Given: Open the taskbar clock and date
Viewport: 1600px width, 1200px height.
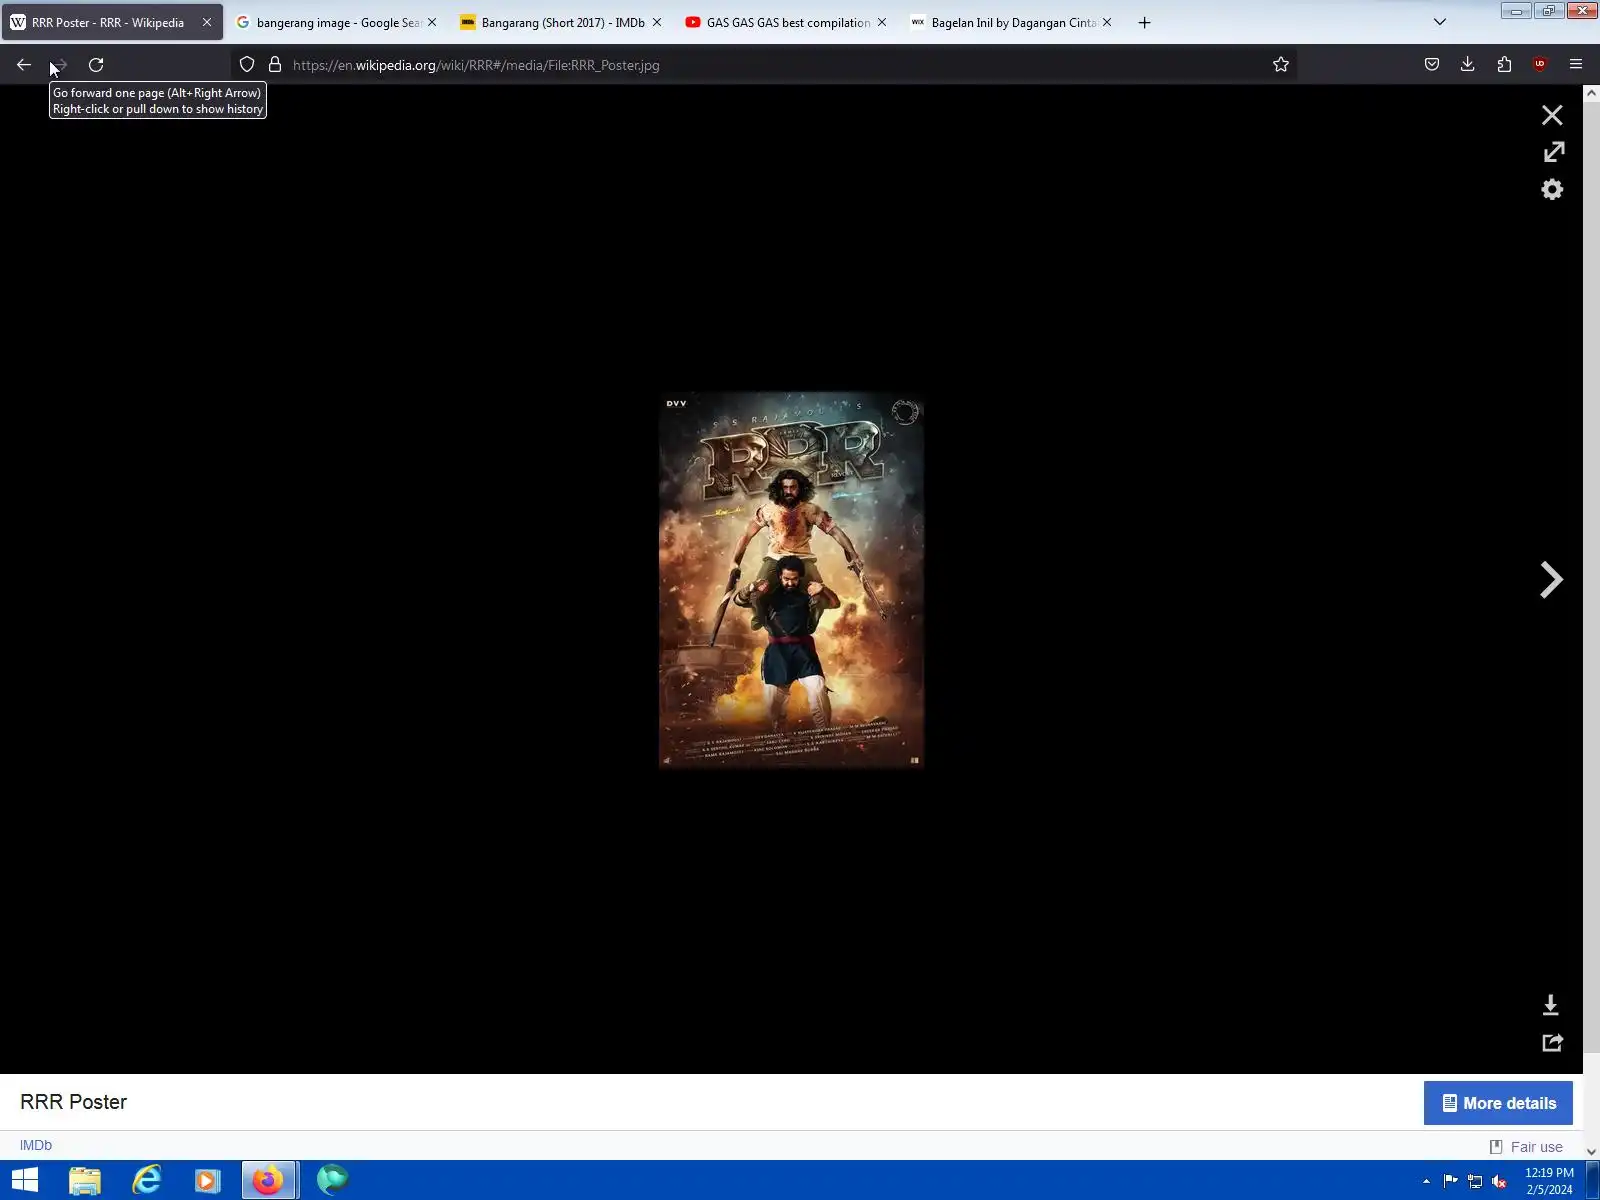Looking at the screenshot, I should tap(1549, 1181).
